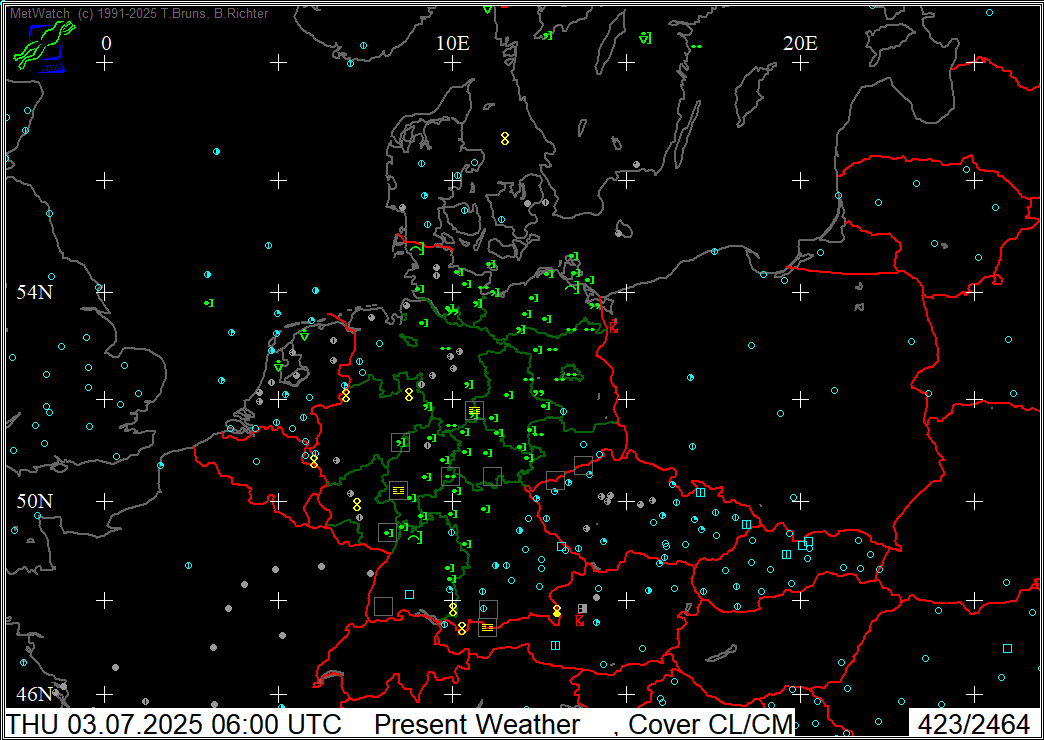Select the green arc symbol on the Danish-German border
This screenshot has width=1044, height=740.
click(x=417, y=249)
